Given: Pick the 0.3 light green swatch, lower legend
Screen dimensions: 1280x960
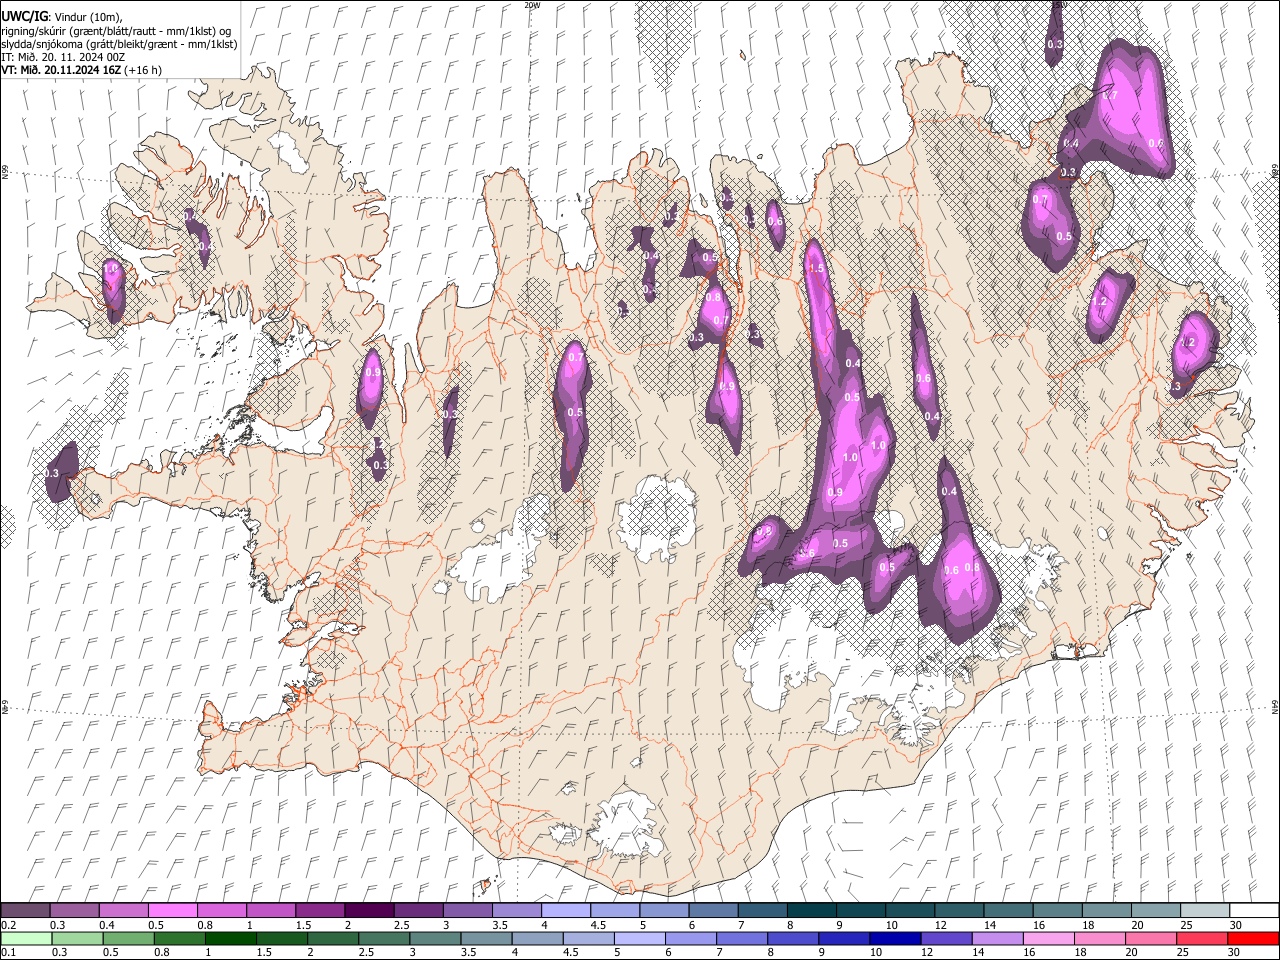Looking at the screenshot, I should [78, 938].
